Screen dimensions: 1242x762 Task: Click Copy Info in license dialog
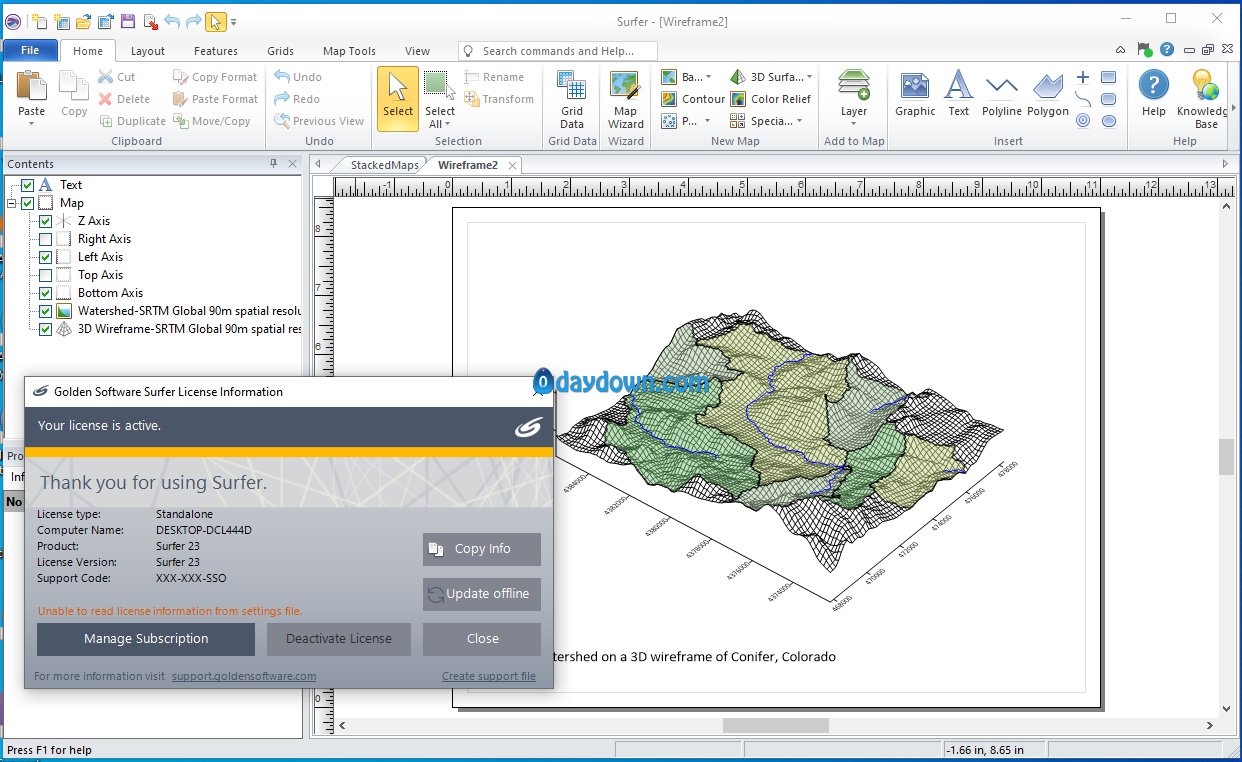click(x=482, y=549)
